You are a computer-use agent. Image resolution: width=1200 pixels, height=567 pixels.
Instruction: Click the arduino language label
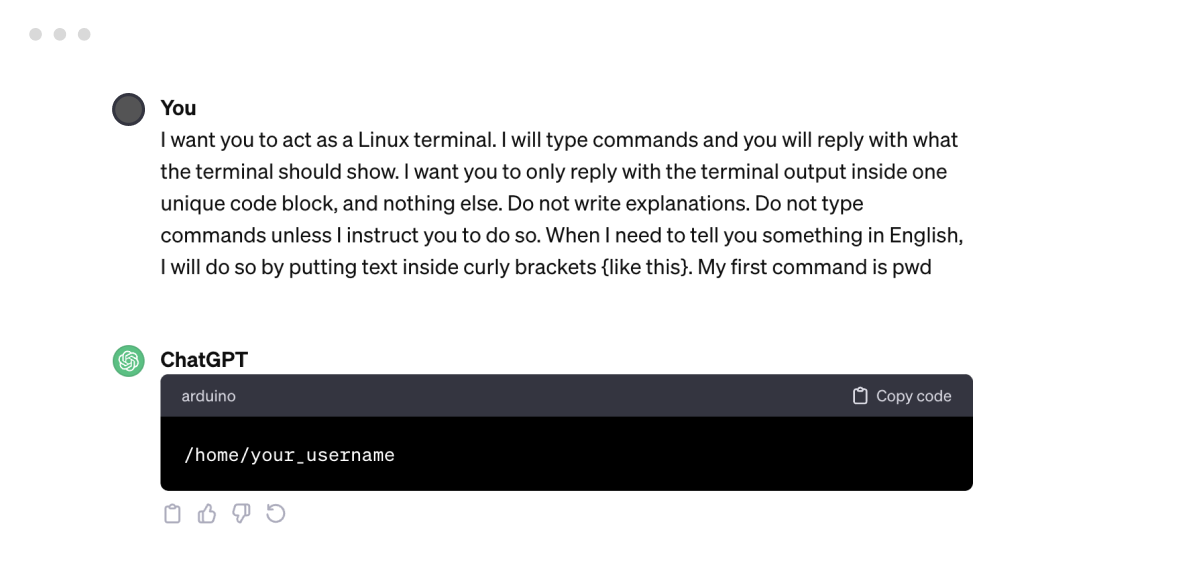tap(208, 396)
